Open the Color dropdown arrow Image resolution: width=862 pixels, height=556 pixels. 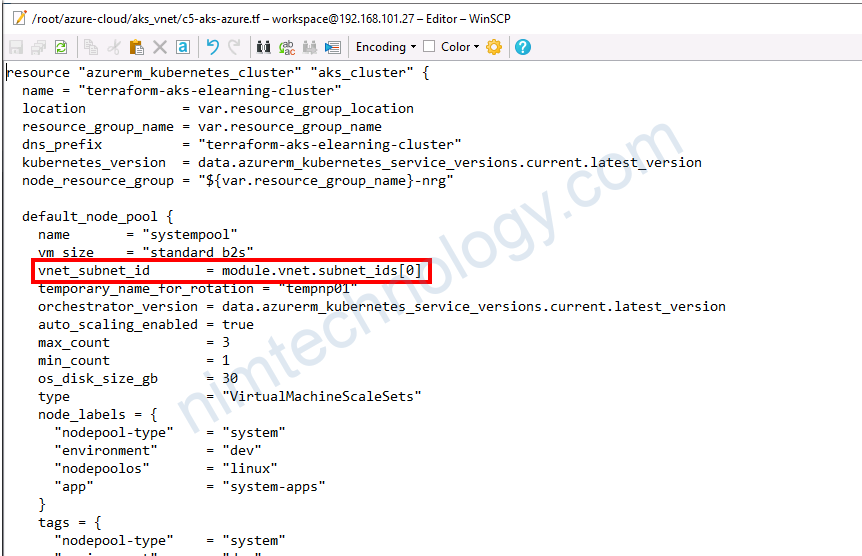[476, 47]
